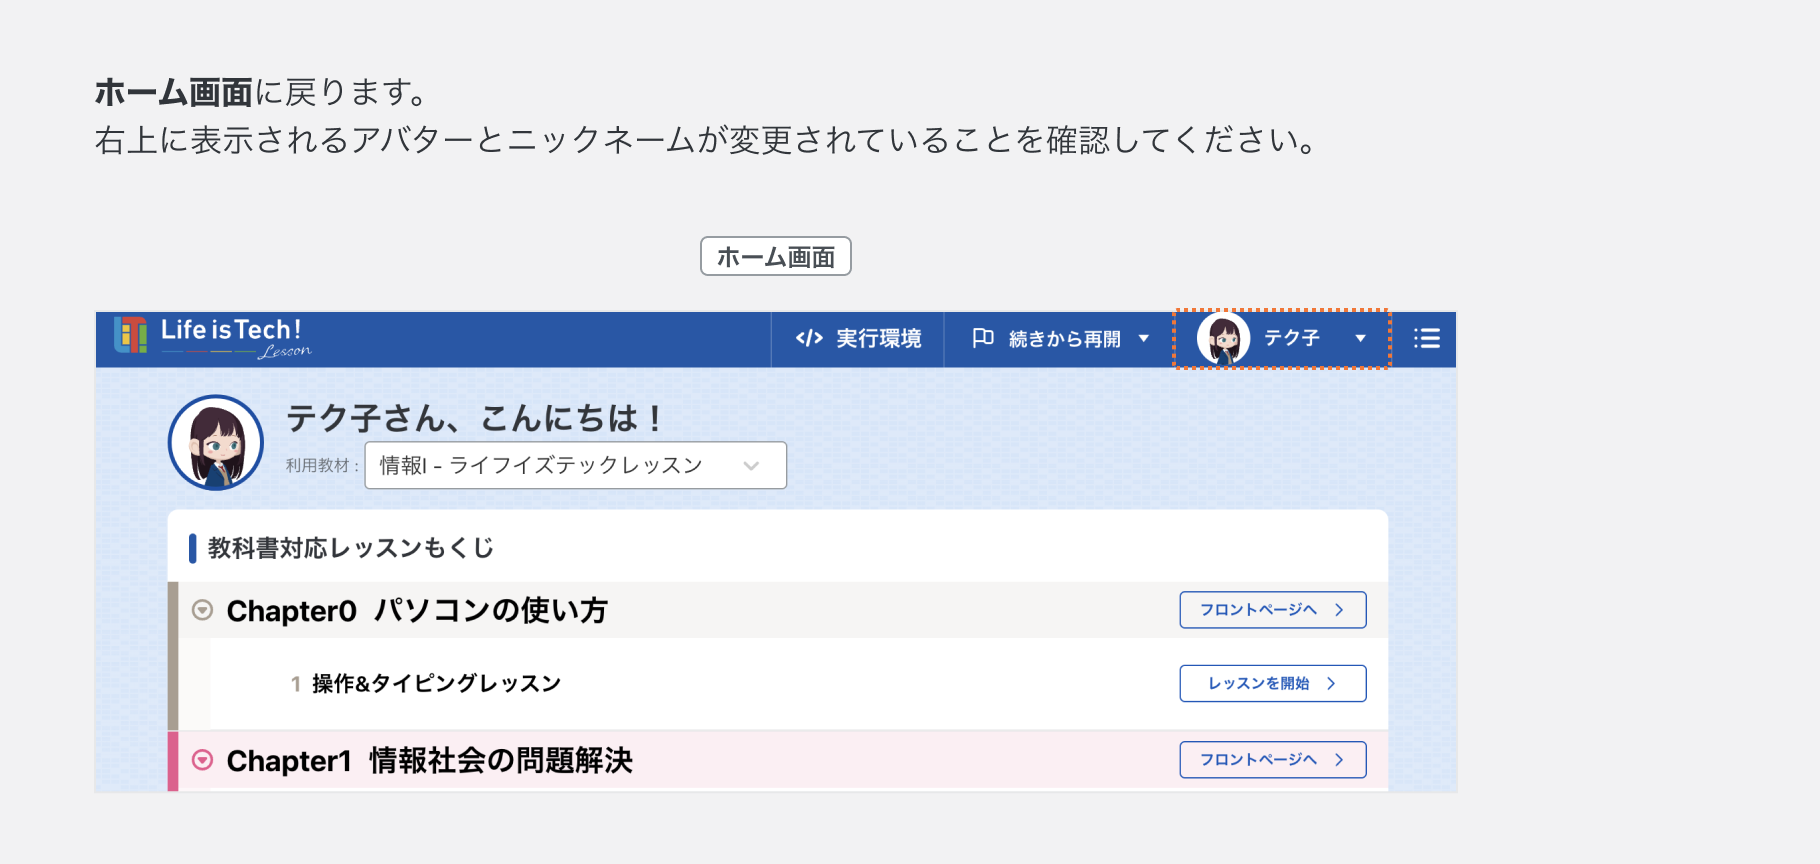Click Chapter0 フロントページへ button
The width and height of the screenshot is (1820, 864).
click(x=1273, y=610)
